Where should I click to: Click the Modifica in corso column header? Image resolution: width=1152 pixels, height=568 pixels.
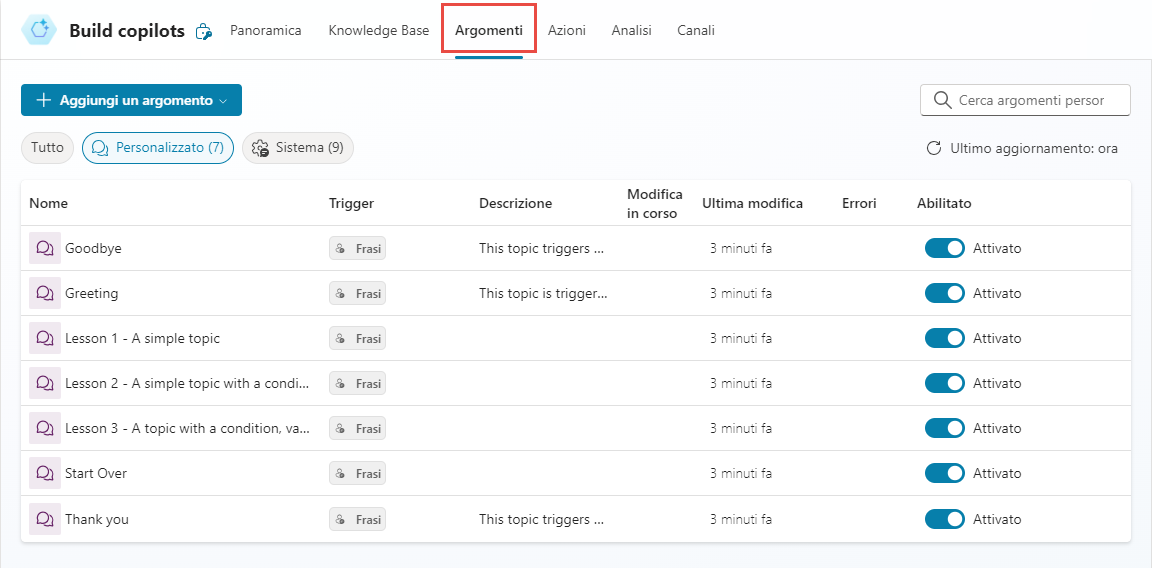pyautogui.click(x=655, y=204)
